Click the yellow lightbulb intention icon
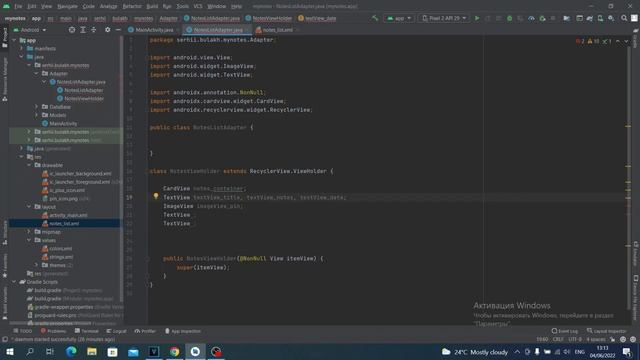 coord(156,196)
